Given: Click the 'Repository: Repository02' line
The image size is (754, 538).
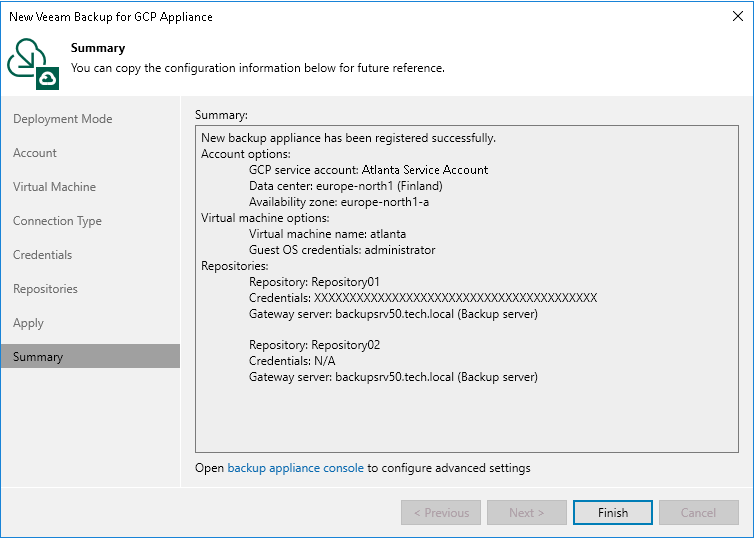Looking at the screenshot, I should click(x=314, y=345).
